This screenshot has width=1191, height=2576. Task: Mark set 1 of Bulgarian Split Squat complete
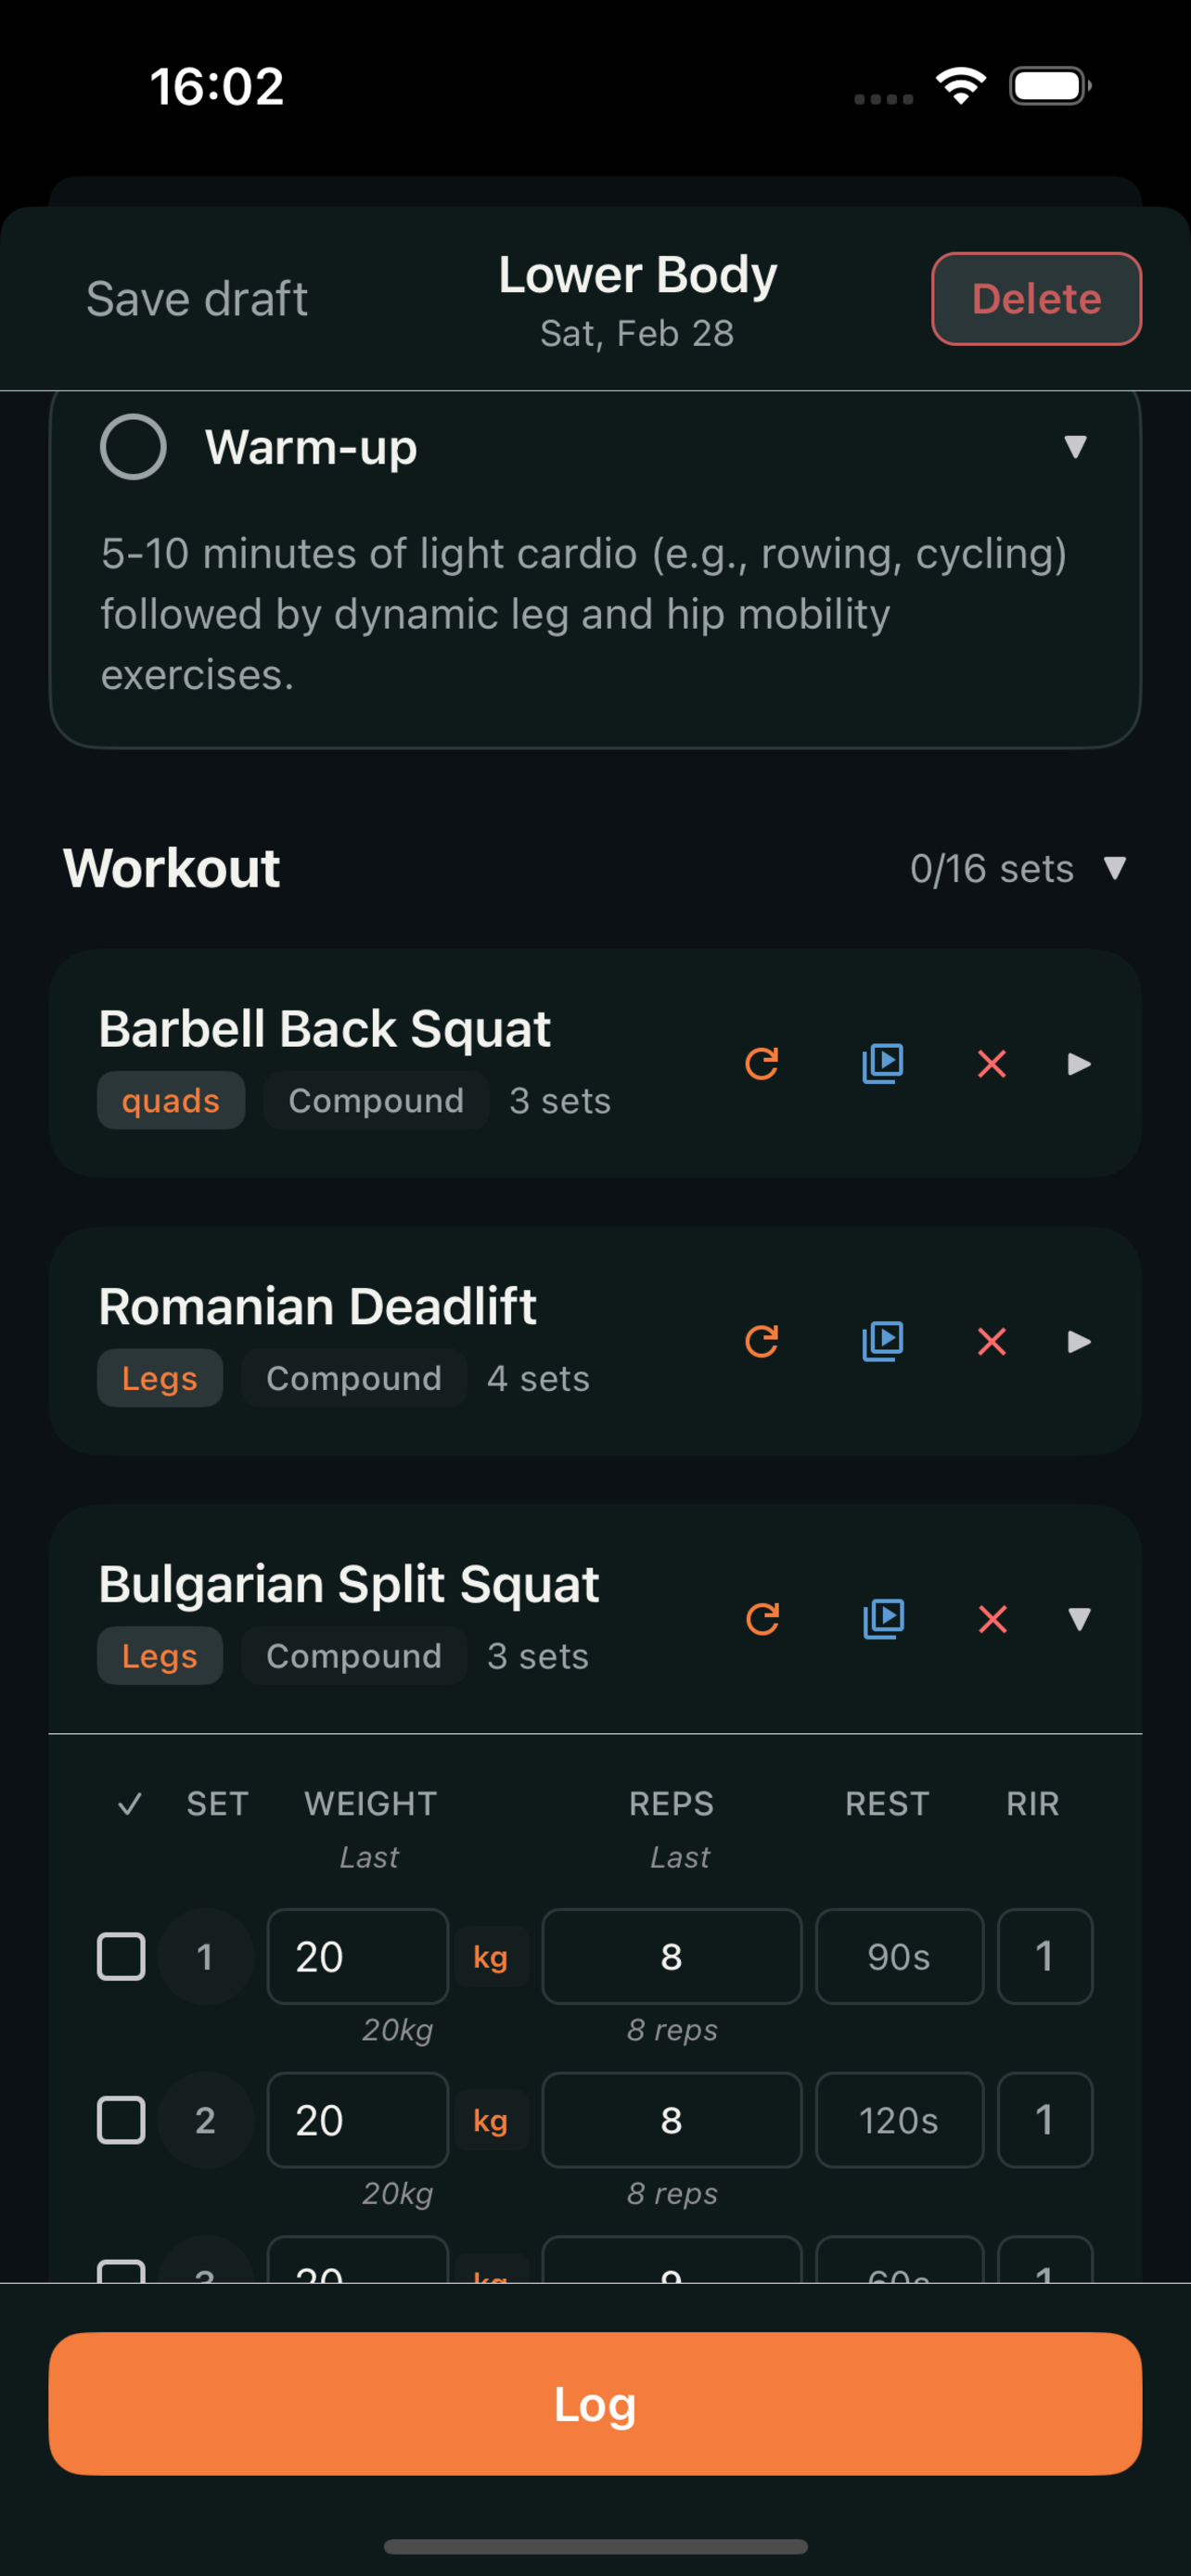(121, 1957)
